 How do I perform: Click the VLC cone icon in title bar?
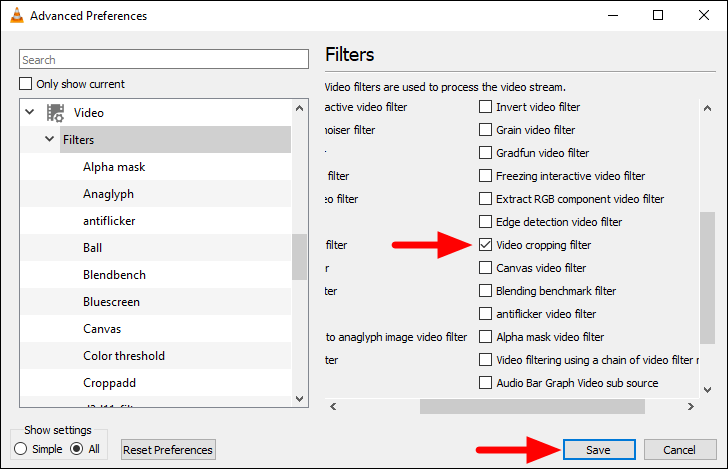coord(17,15)
